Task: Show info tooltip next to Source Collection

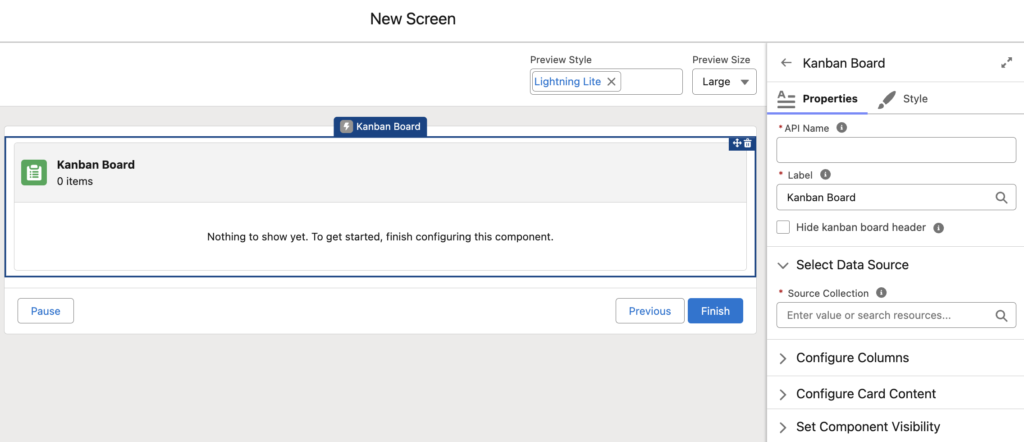Action: (881, 293)
